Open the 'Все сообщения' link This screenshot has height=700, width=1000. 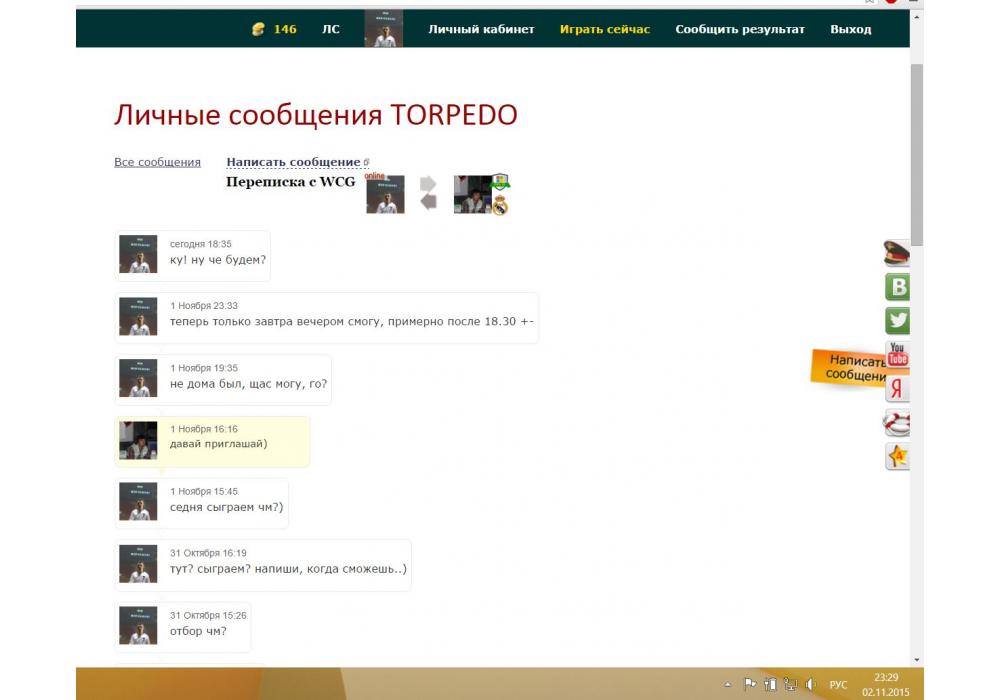click(157, 162)
